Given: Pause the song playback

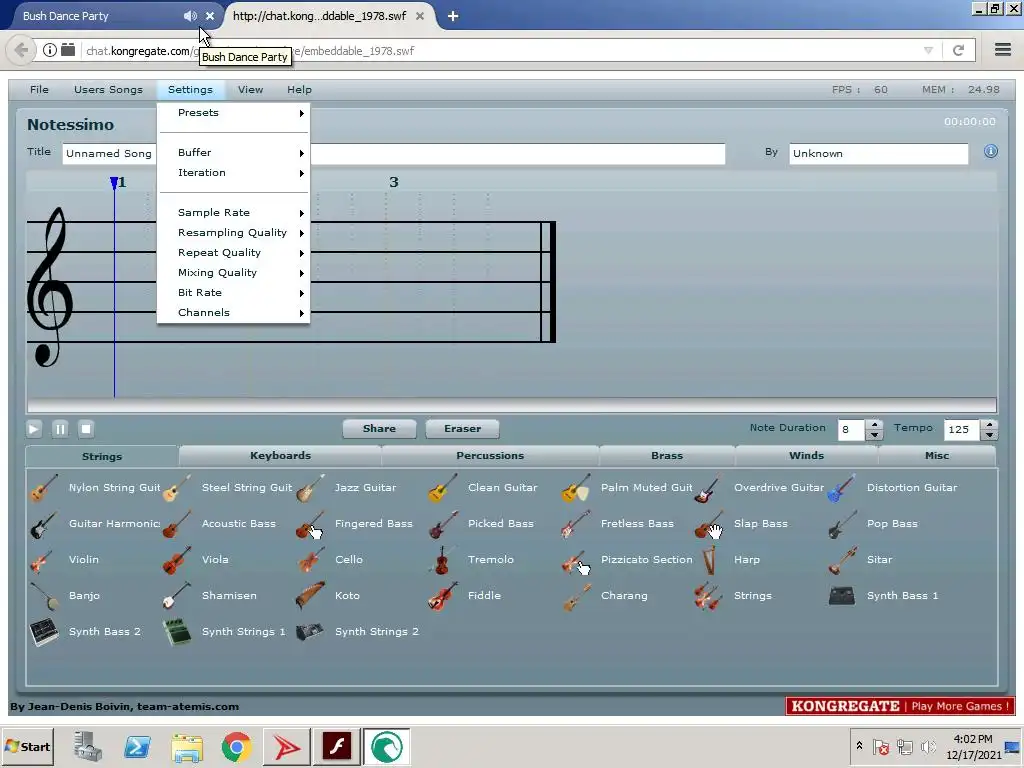Looking at the screenshot, I should coord(60,429).
